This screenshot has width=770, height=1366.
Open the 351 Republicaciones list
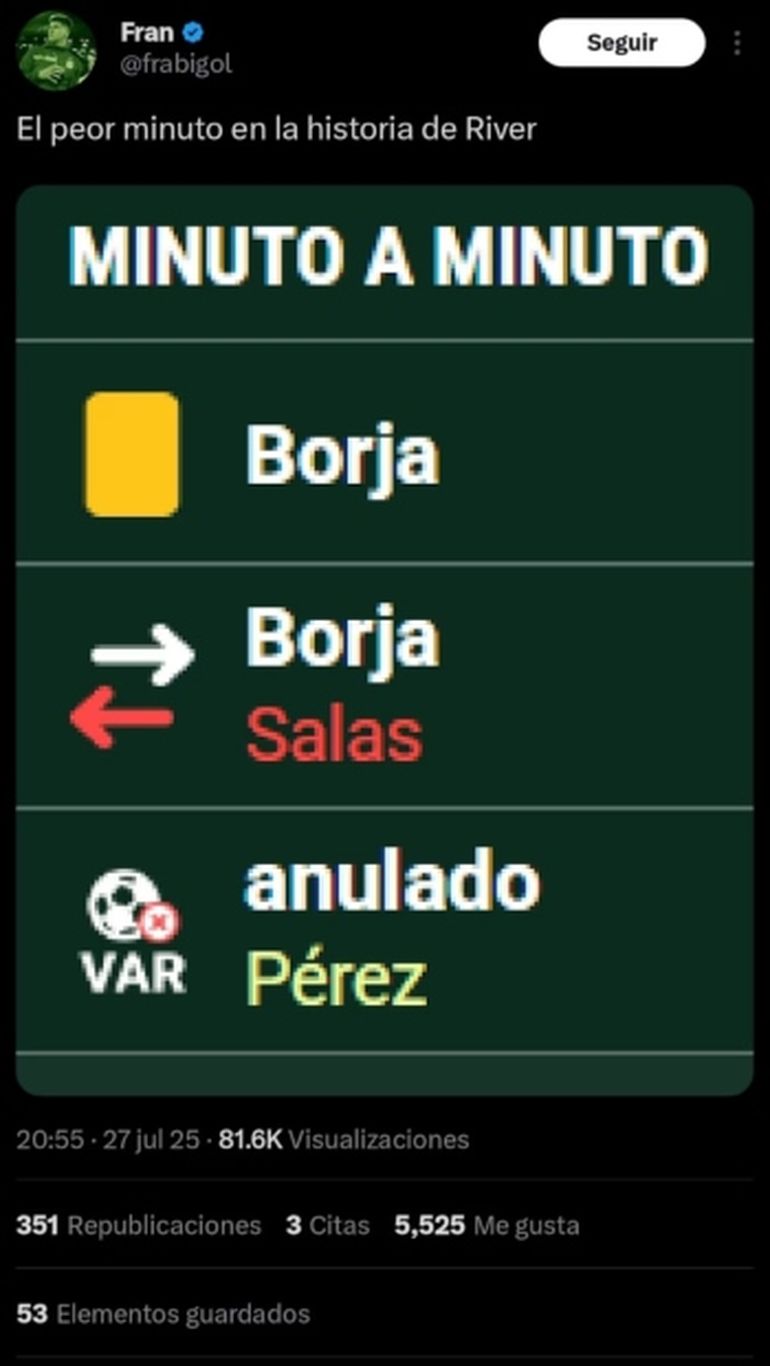point(138,1225)
